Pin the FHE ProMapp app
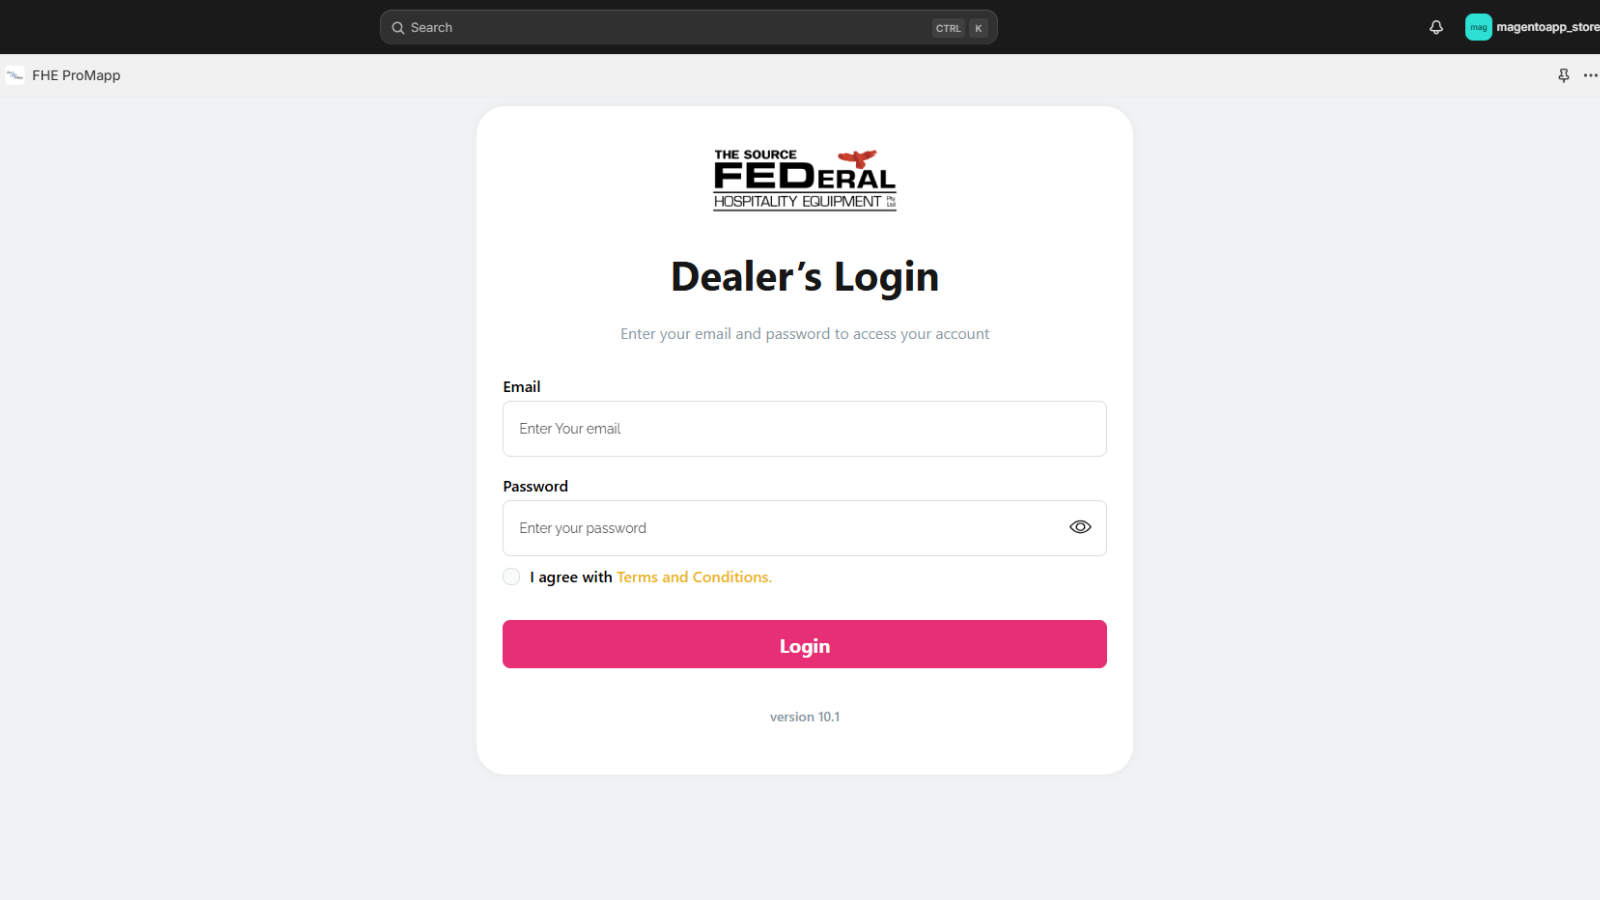The image size is (1600, 900). click(x=1564, y=75)
